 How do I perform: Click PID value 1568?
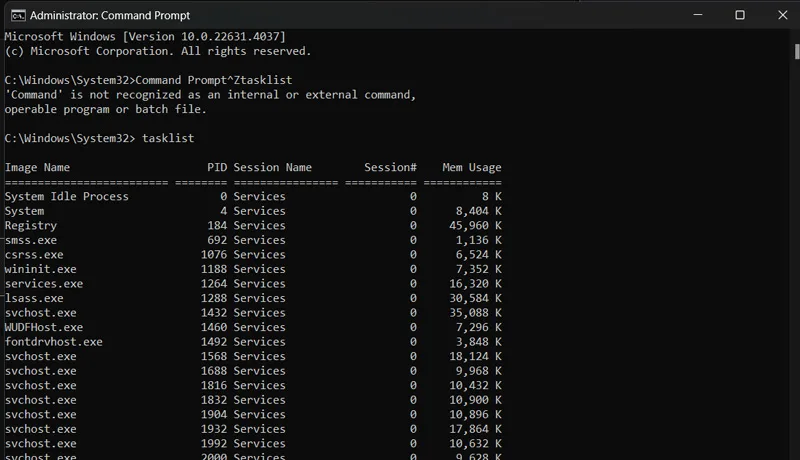click(214, 356)
